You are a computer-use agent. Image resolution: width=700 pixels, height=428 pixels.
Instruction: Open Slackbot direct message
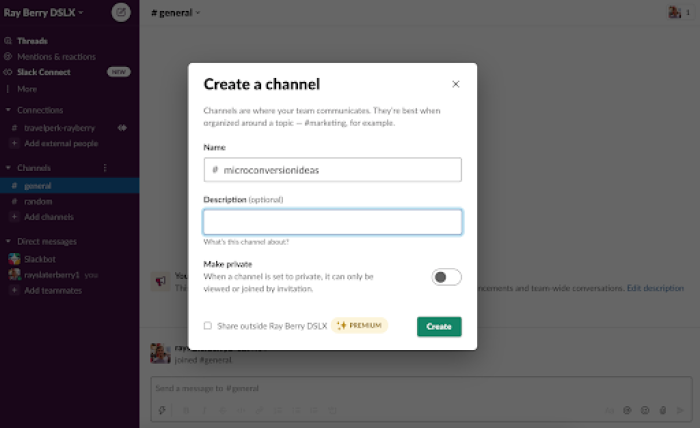[40, 259]
